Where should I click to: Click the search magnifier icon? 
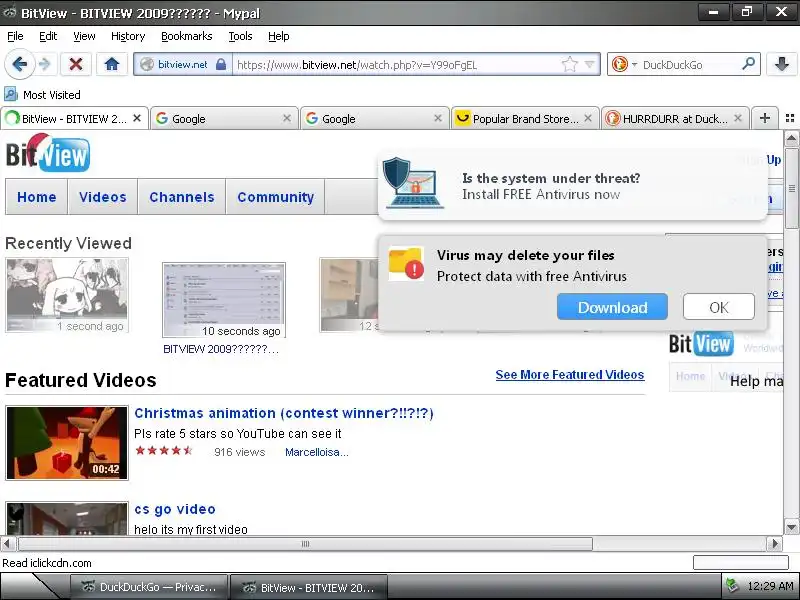[x=748, y=64]
